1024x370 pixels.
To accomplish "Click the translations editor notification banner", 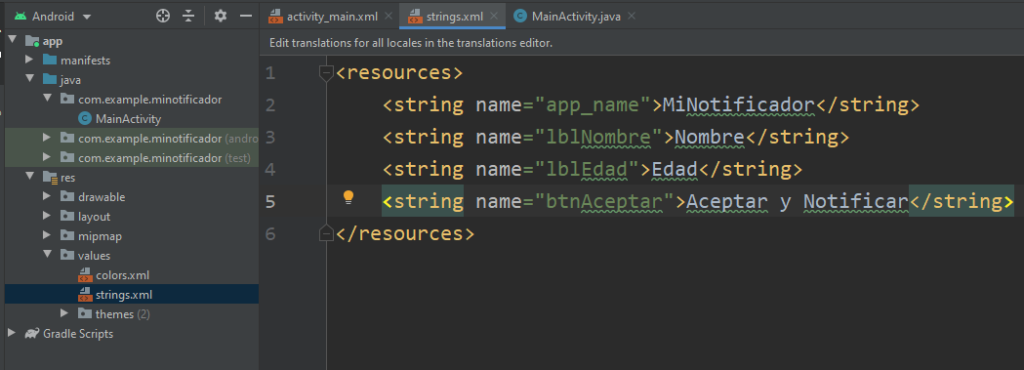I will [641, 43].
